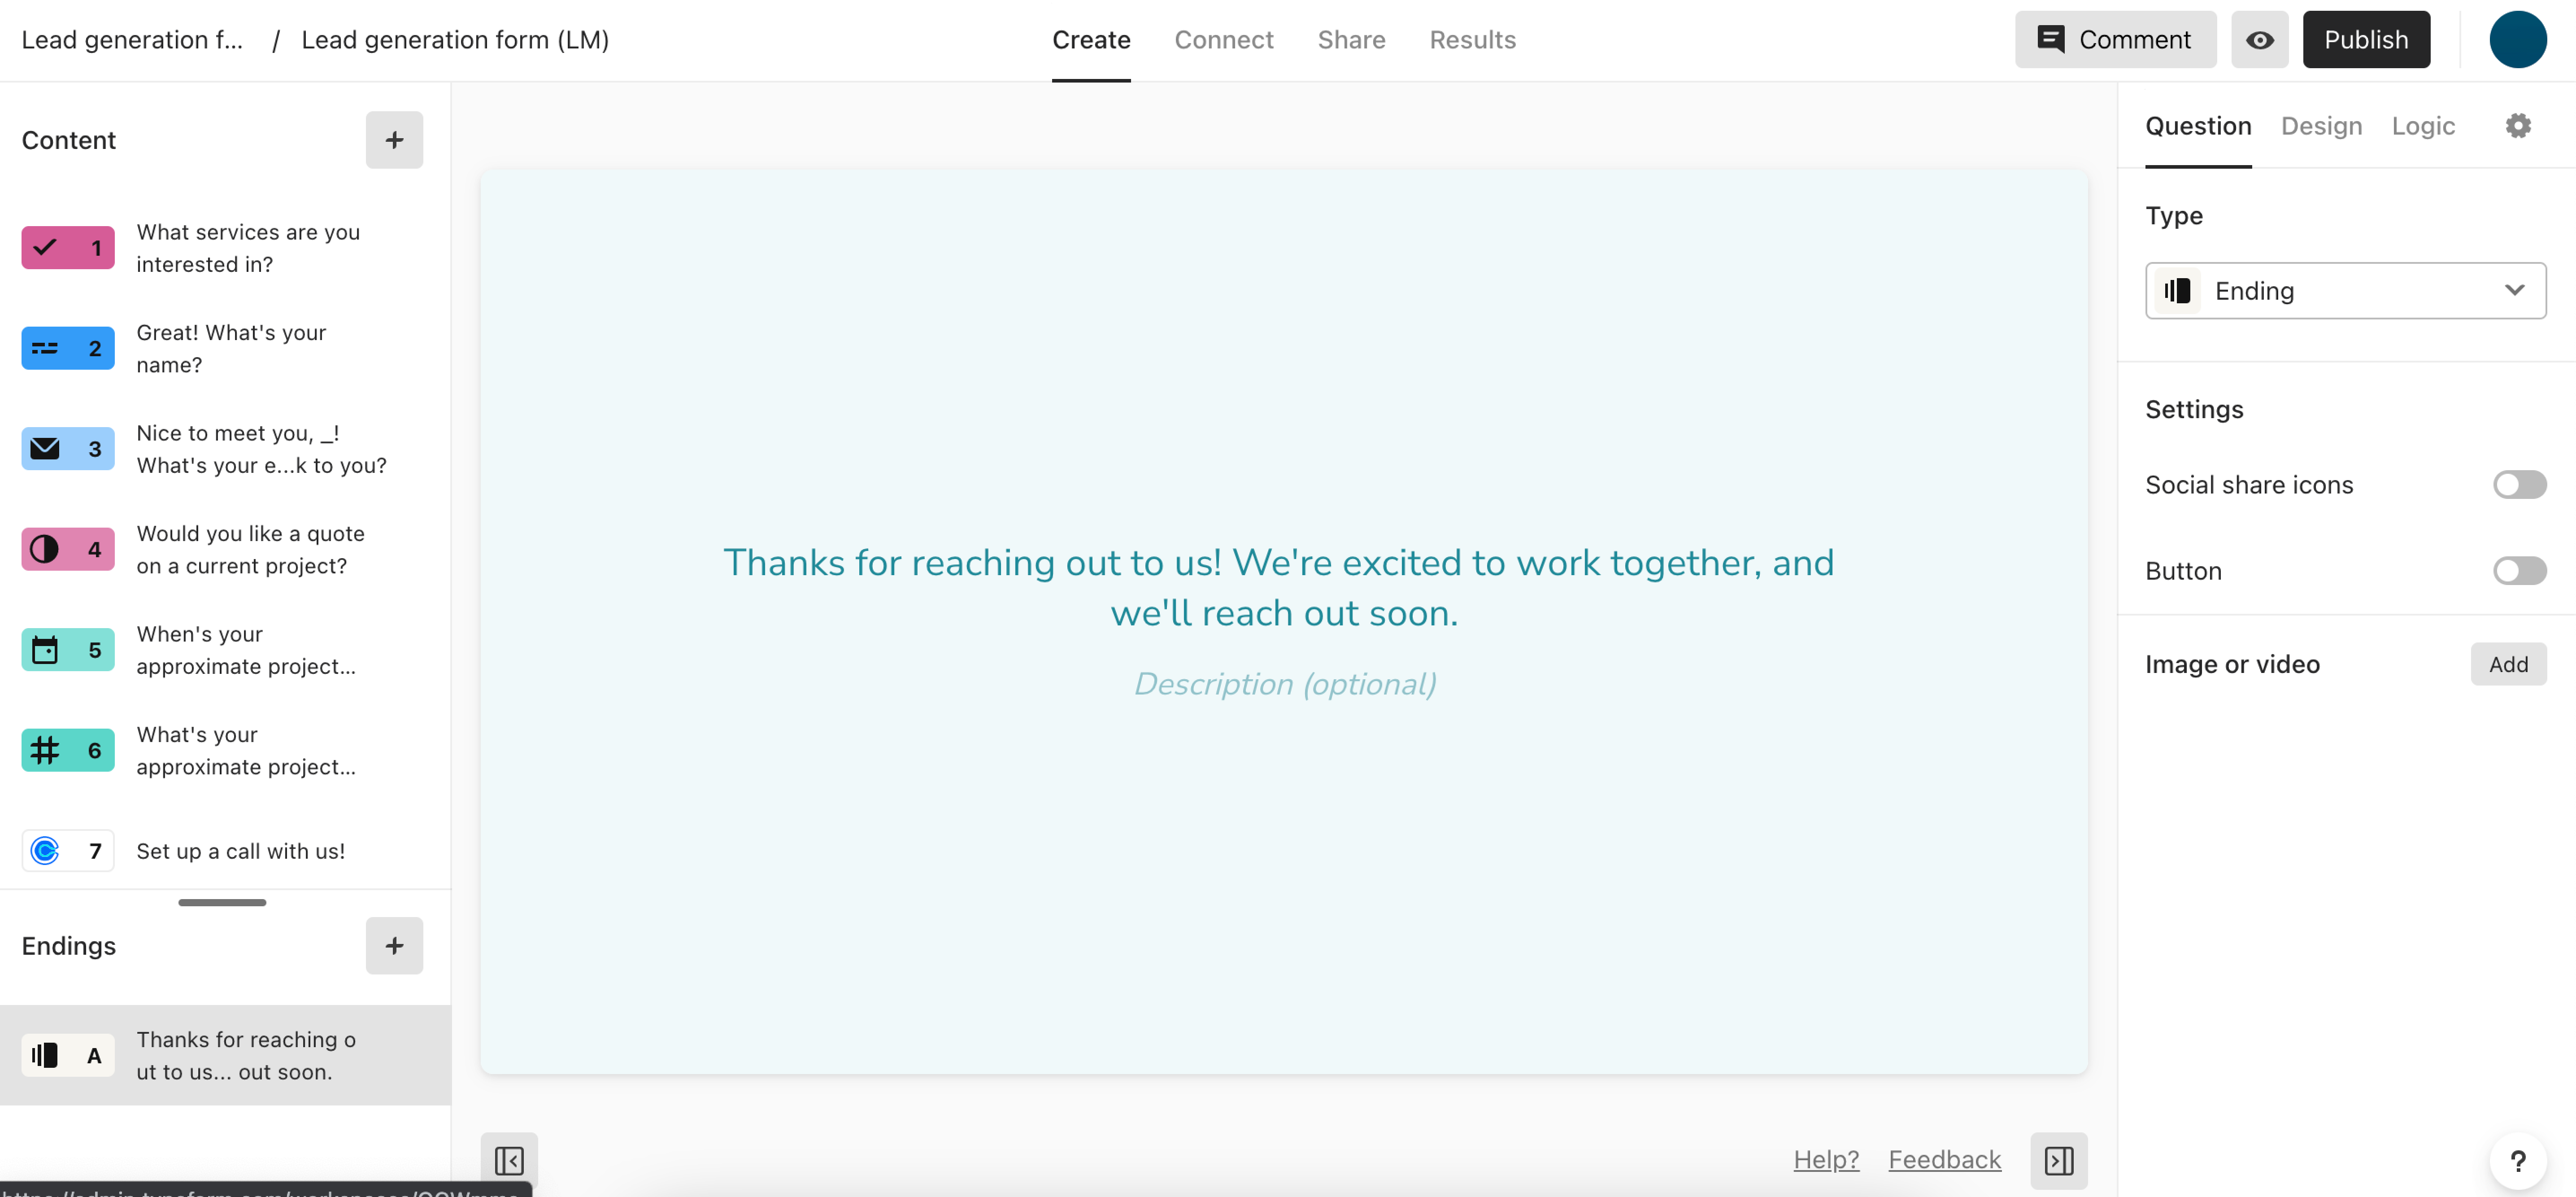
Task: Select question "Nice to meet you, _!"
Action: [x=225, y=449]
